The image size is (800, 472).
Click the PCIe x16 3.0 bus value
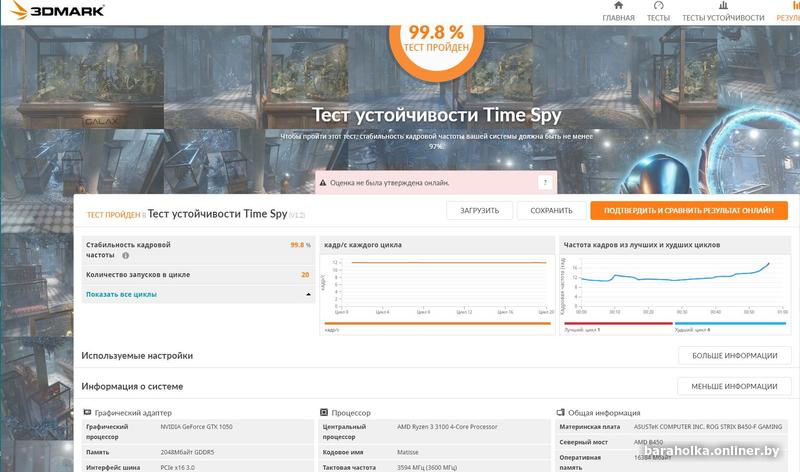[x=178, y=467]
